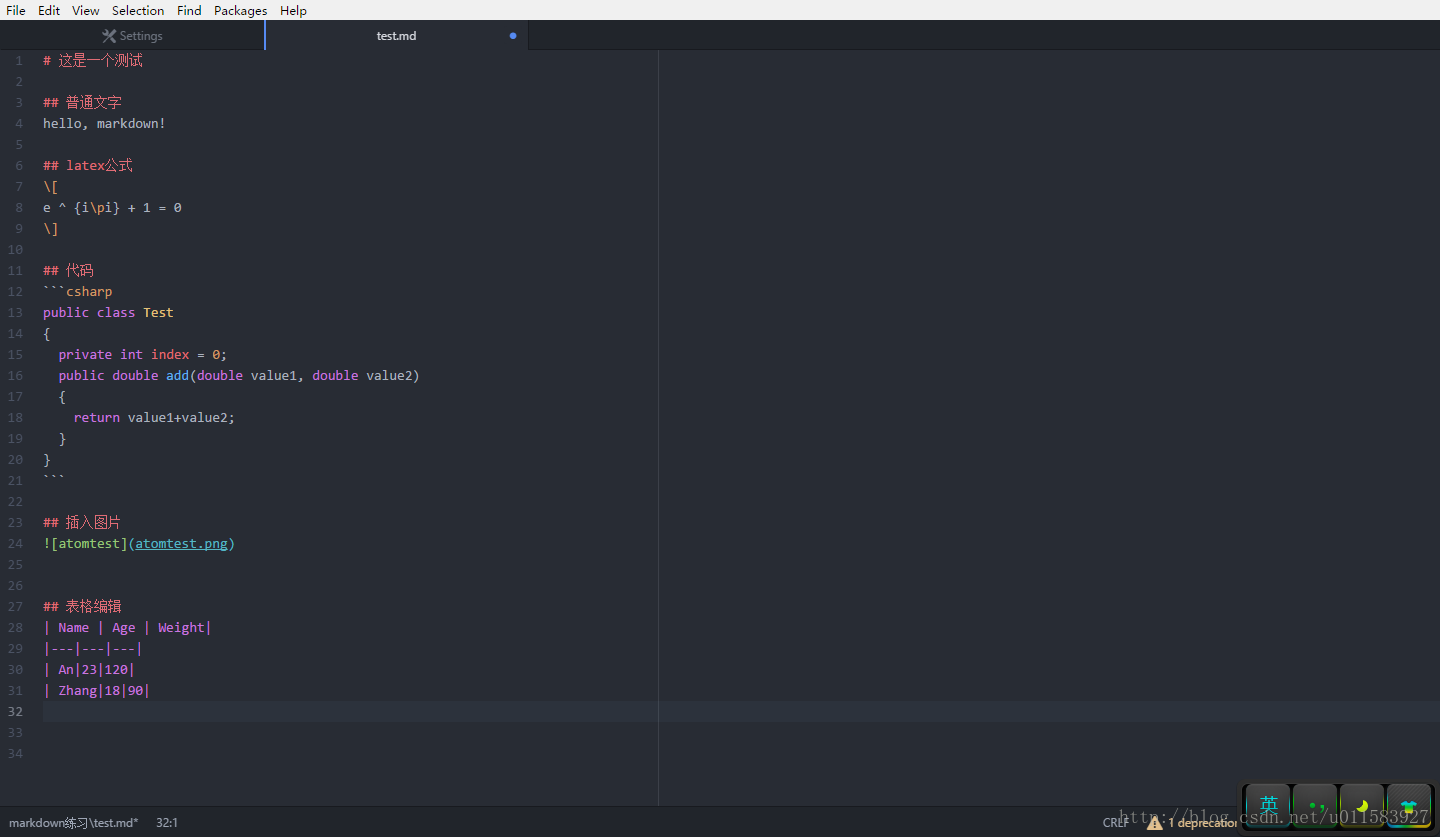Click the file path in status bar
The height and width of the screenshot is (837, 1440).
(x=74, y=823)
